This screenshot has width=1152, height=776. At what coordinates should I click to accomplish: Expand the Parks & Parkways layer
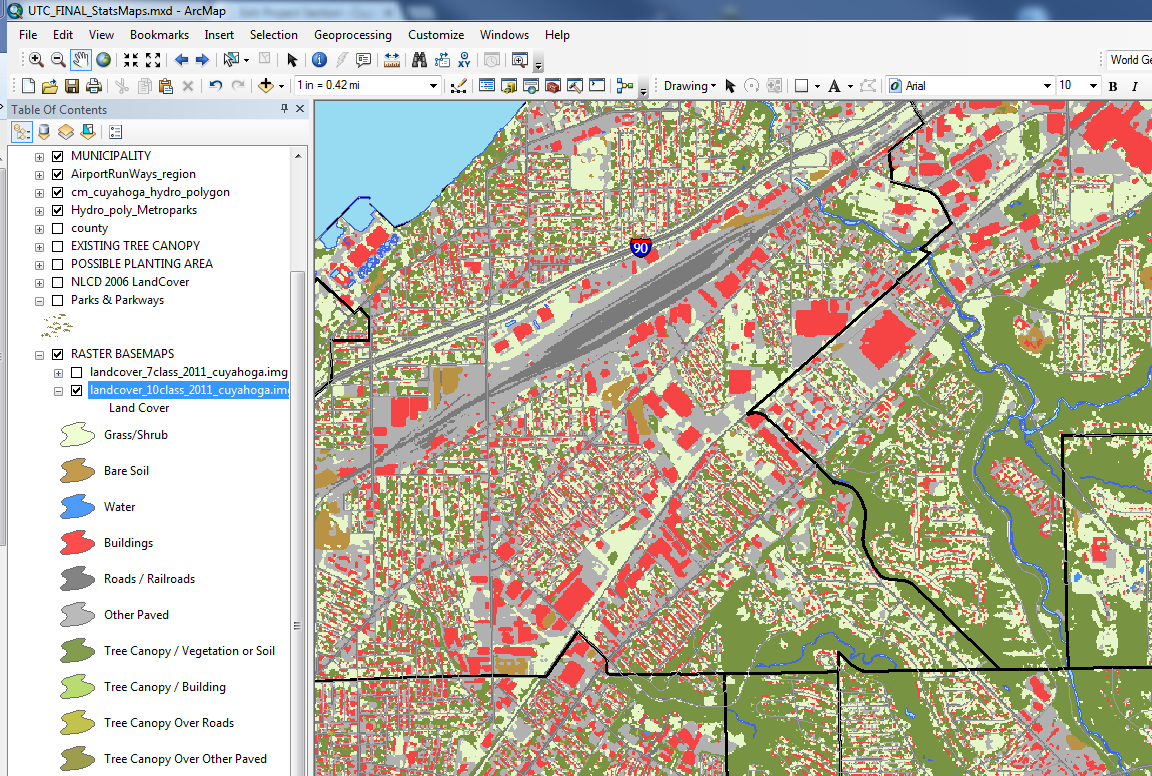click(40, 300)
